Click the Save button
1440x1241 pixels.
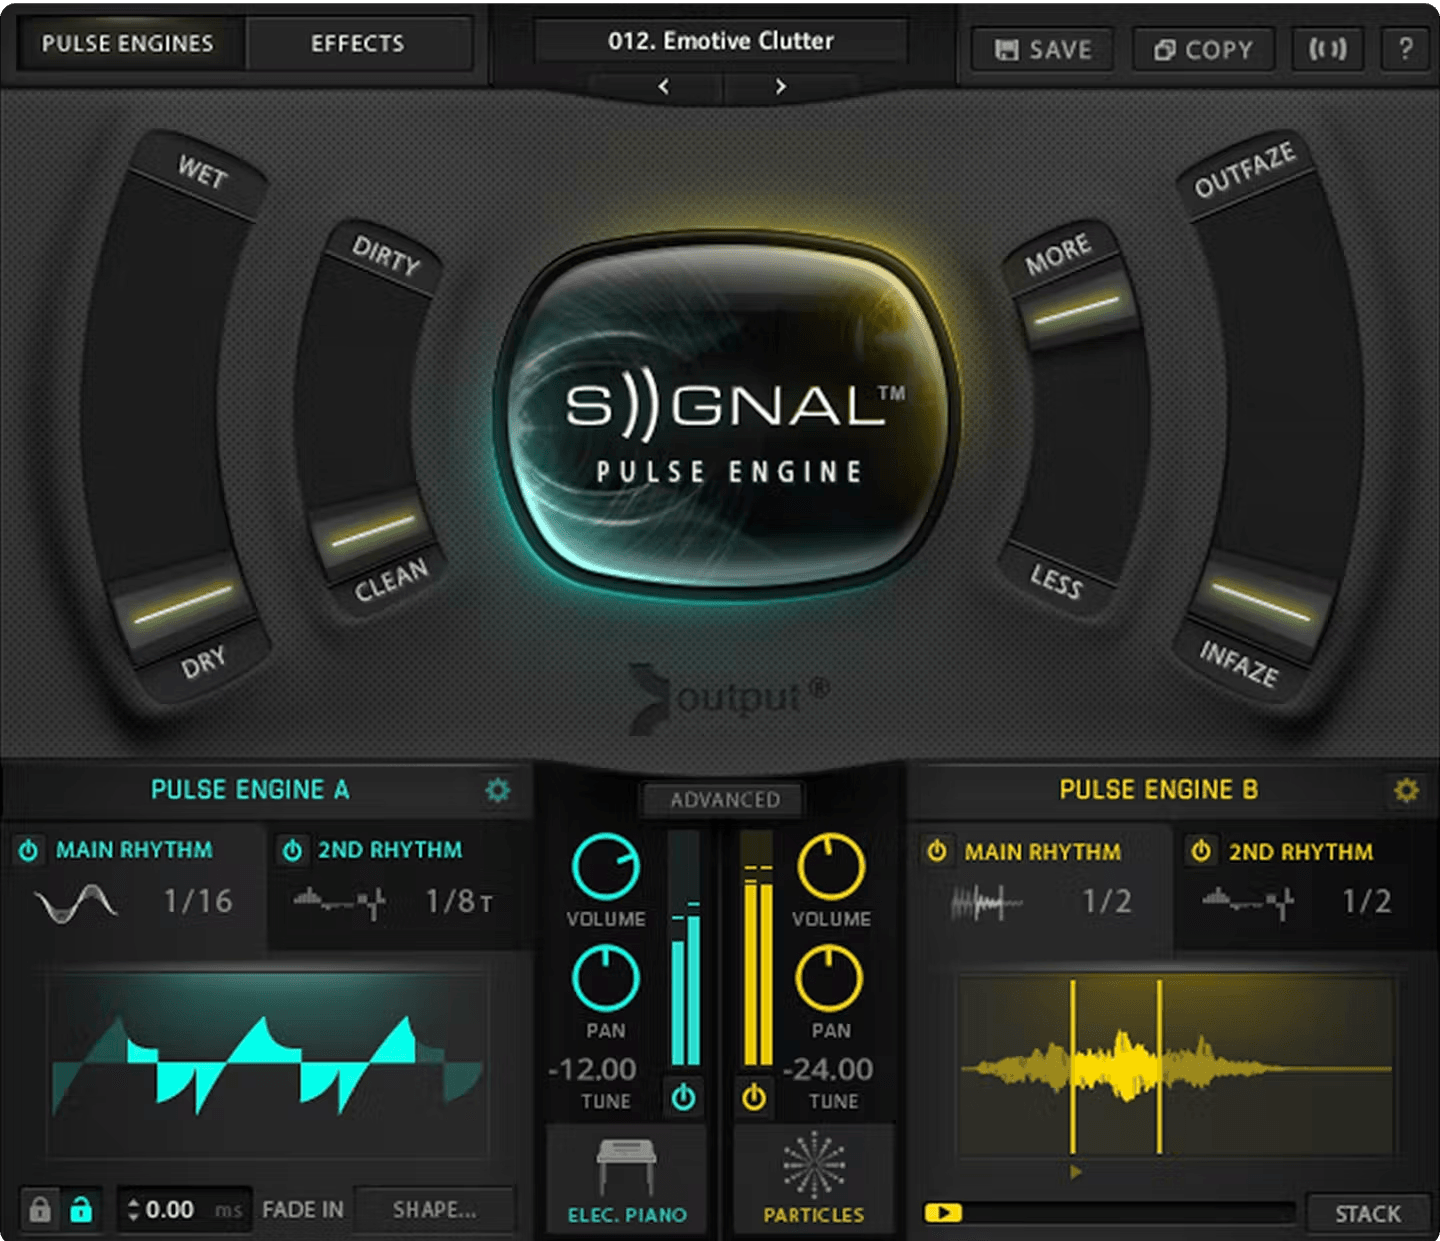1044,49
